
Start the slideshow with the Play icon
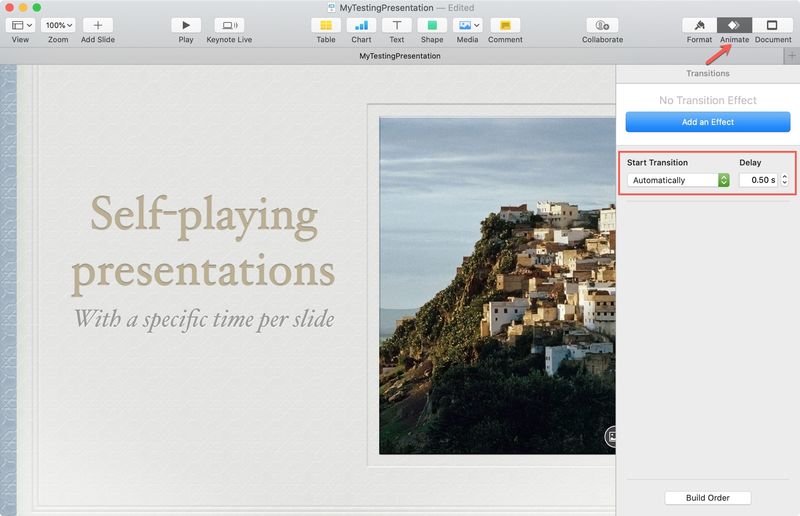click(186, 25)
